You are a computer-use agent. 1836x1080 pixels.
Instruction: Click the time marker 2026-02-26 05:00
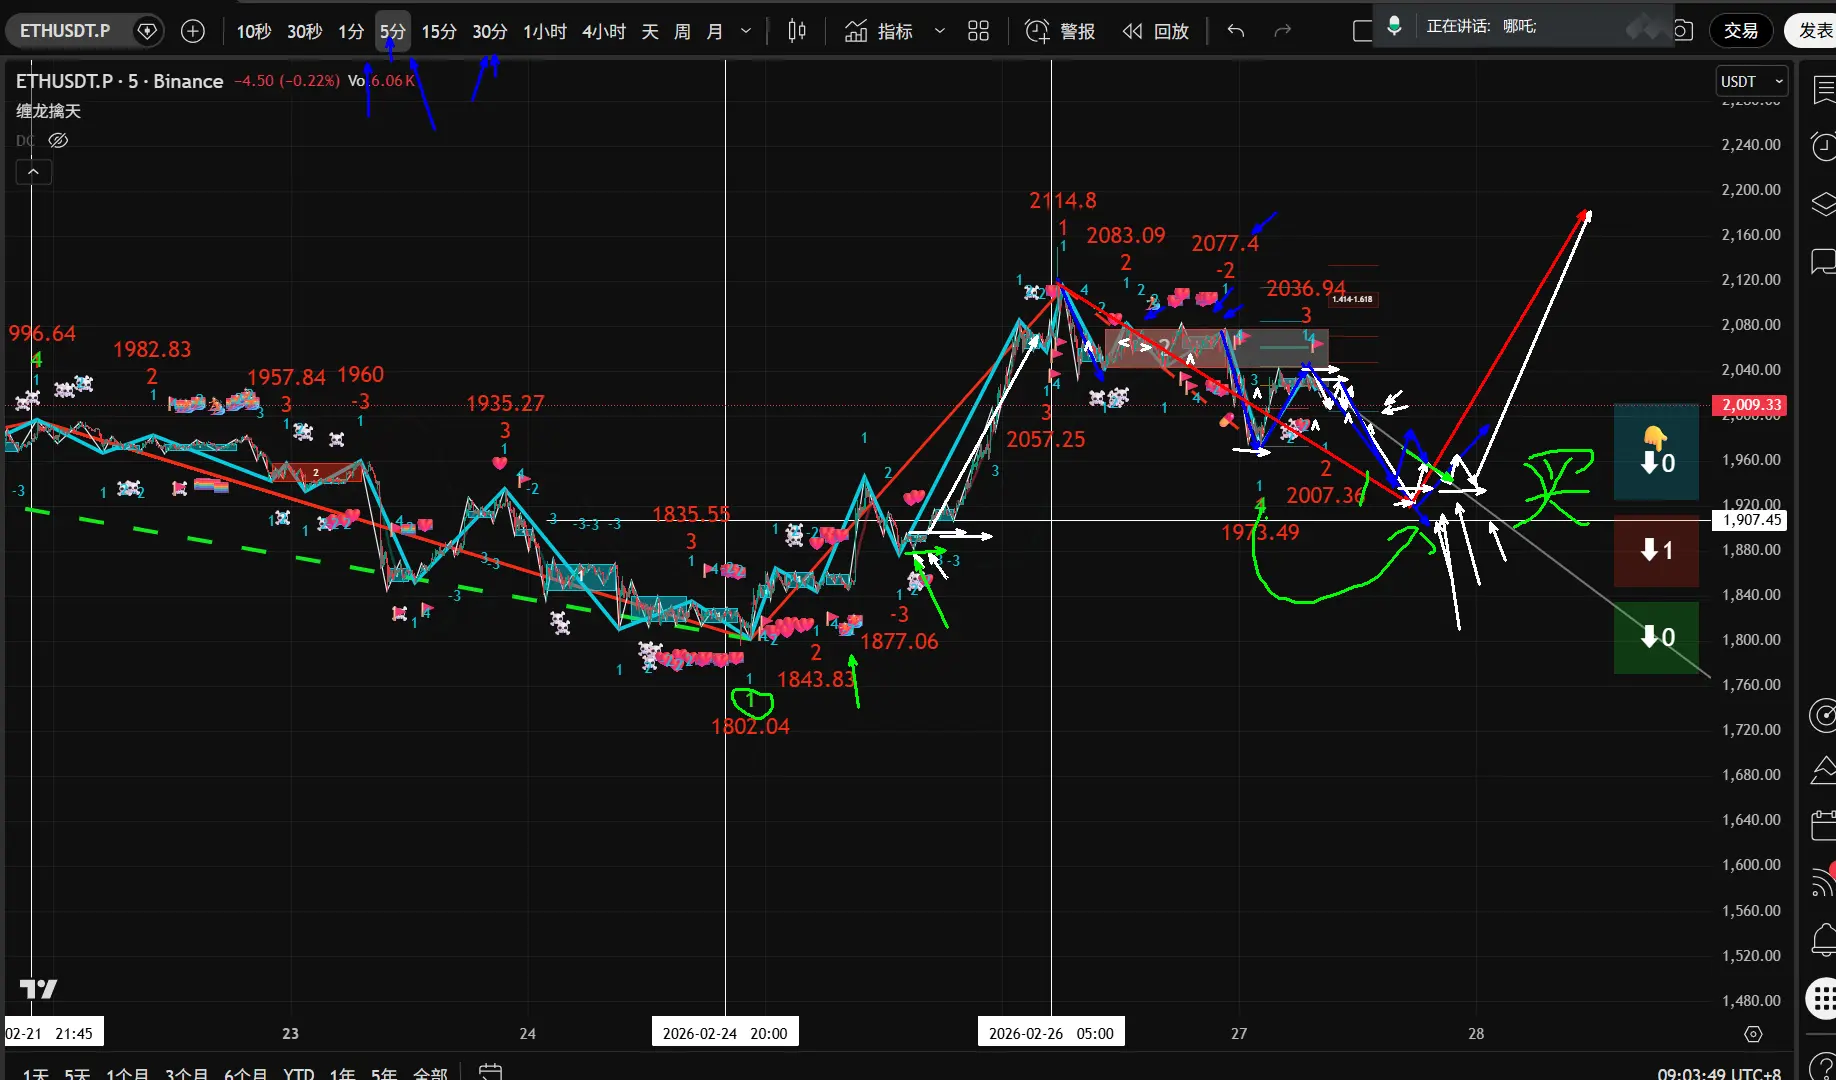[1051, 1033]
